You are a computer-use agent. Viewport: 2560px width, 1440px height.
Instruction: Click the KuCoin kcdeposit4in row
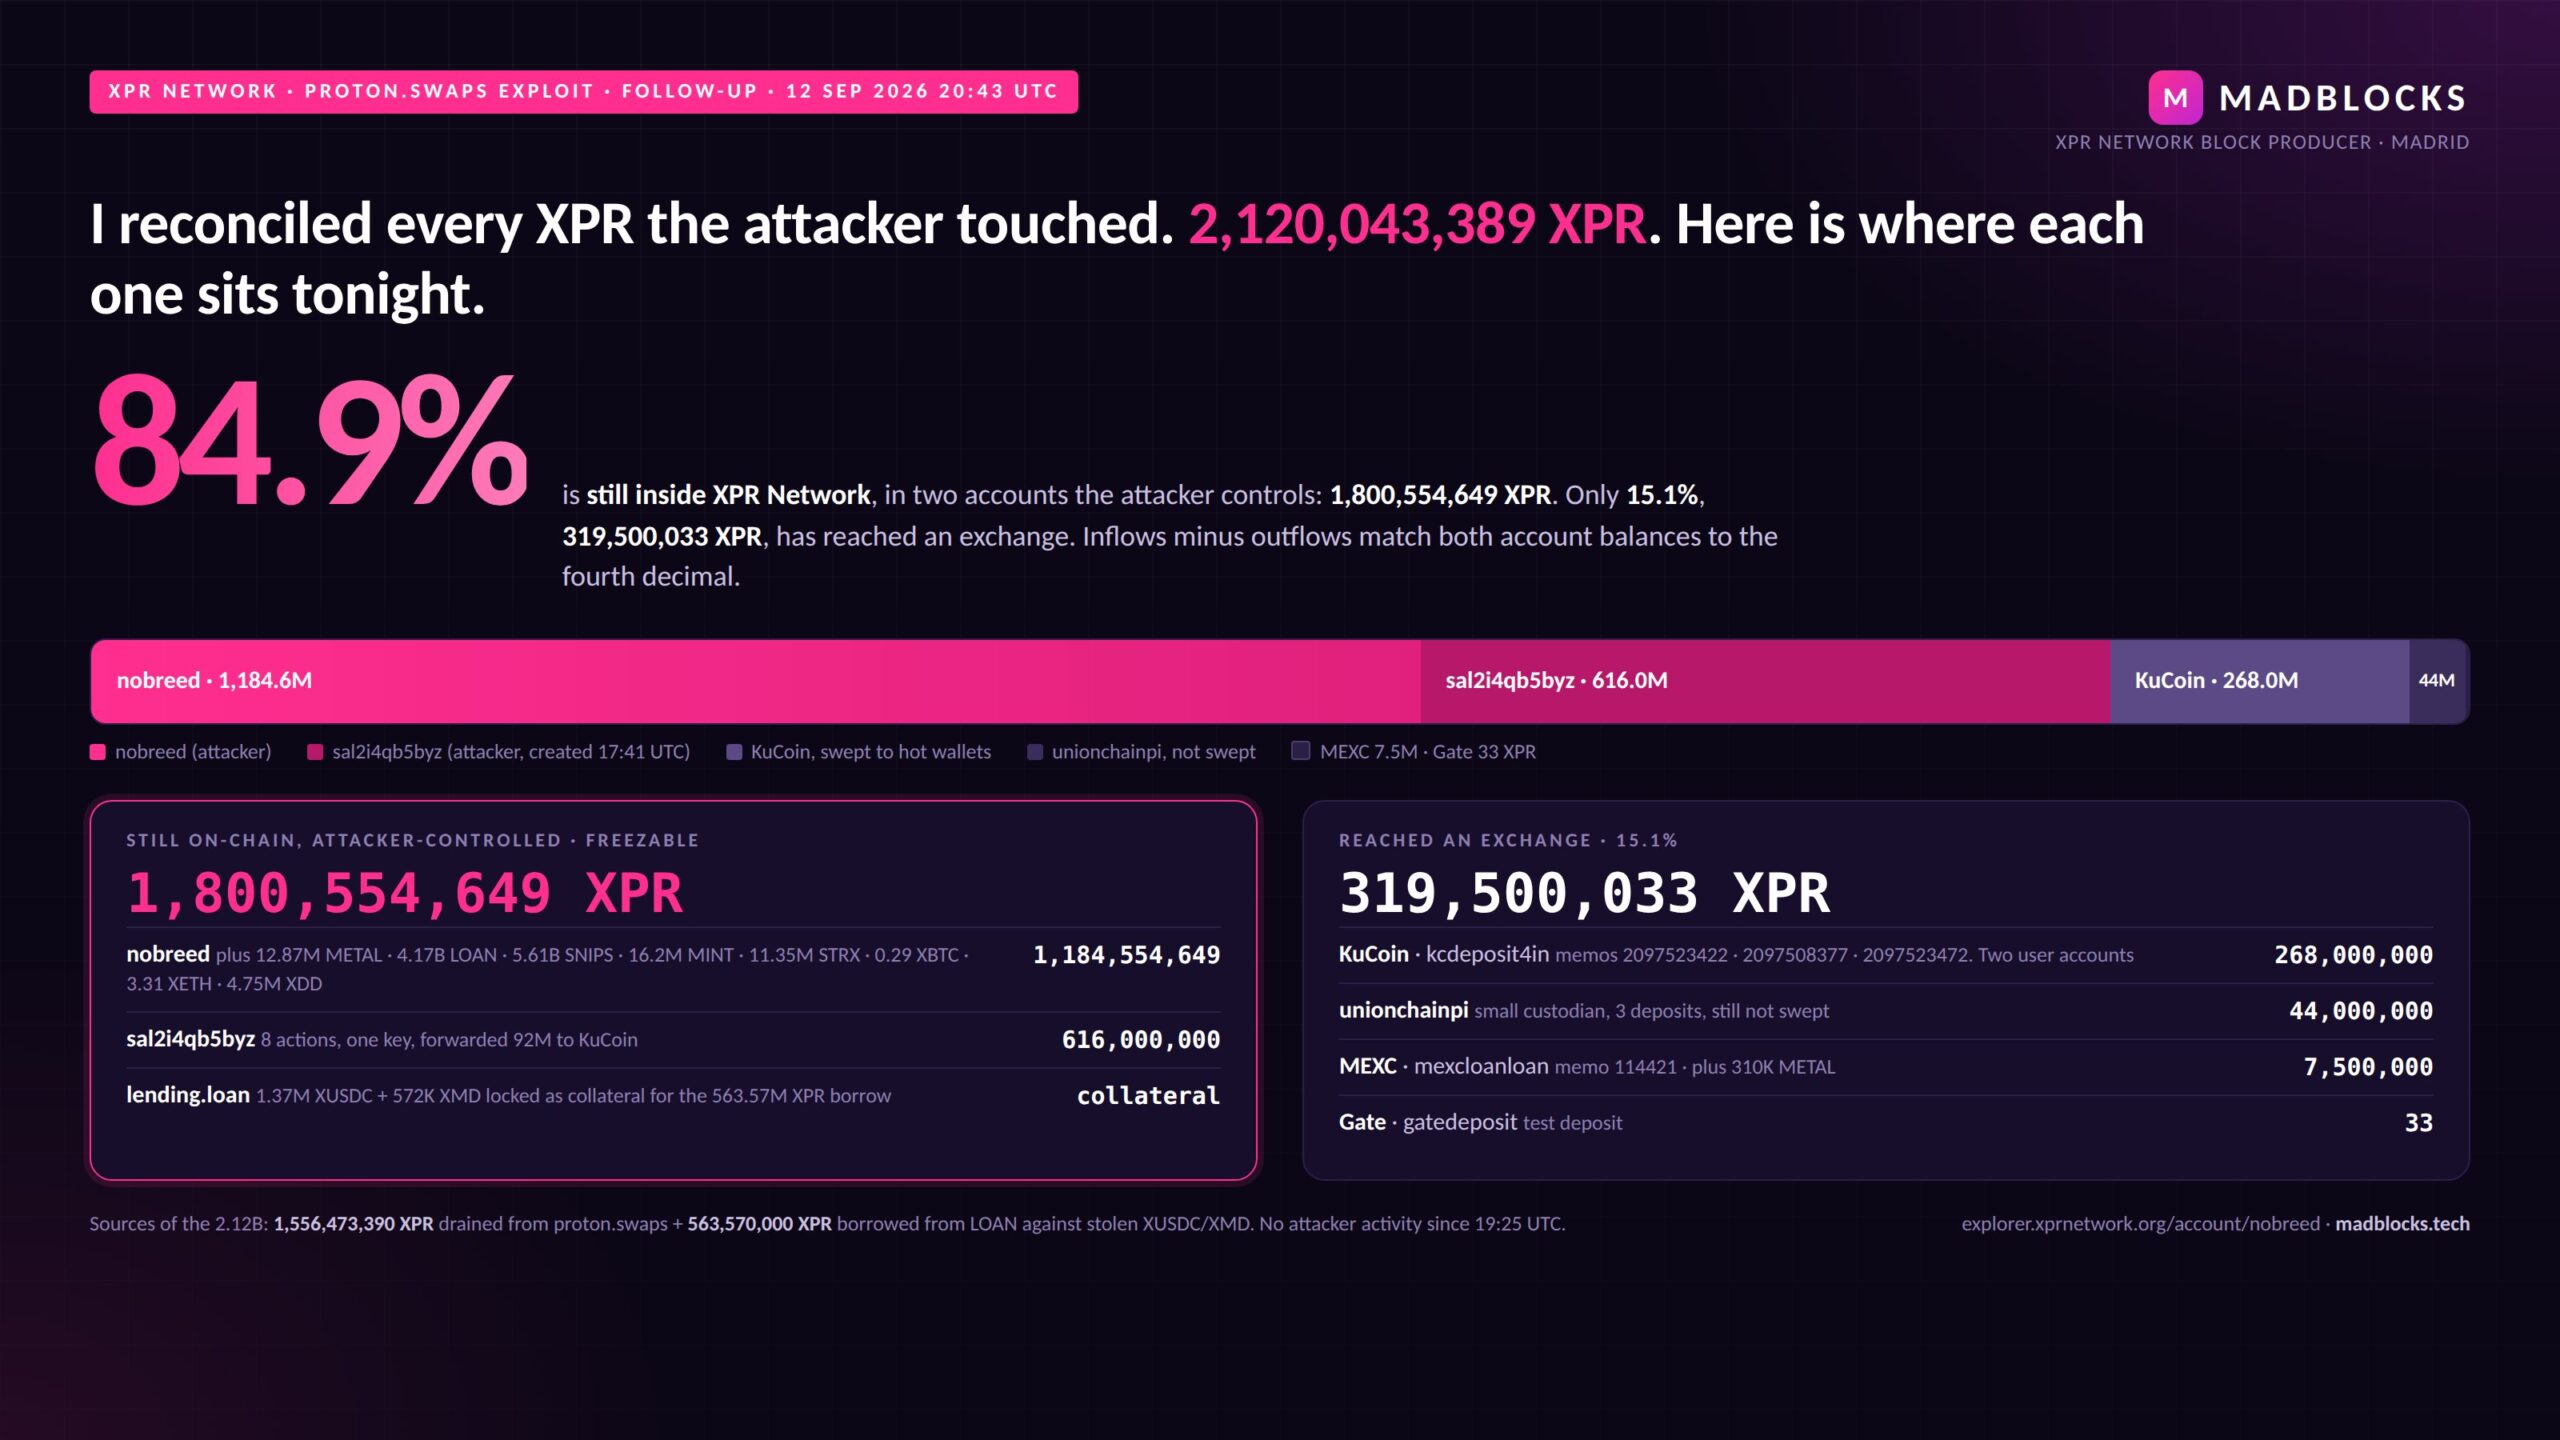1885,955
